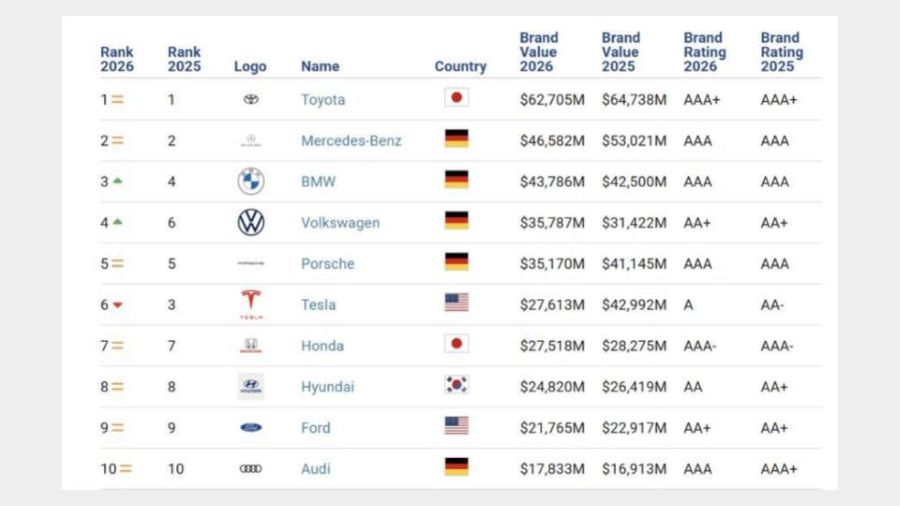This screenshot has width=900, height=506.
Task: Sort by Brand Value 2026 column header
Action: coord(538,52)
